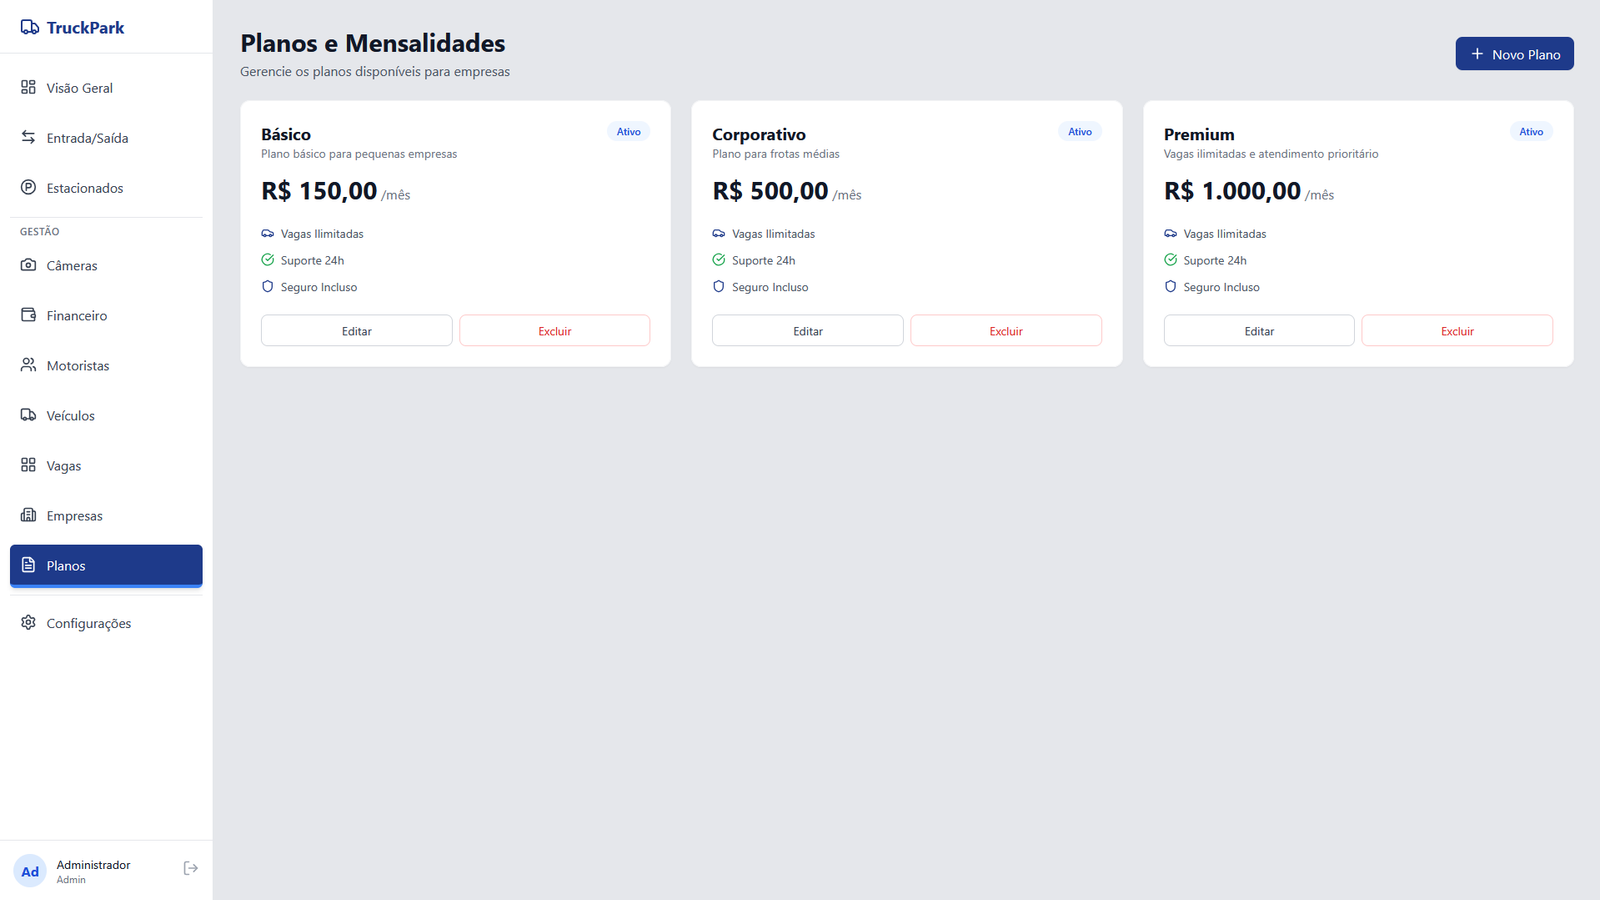
Task: Click the TruckPark logo icon
Action: 28,27
